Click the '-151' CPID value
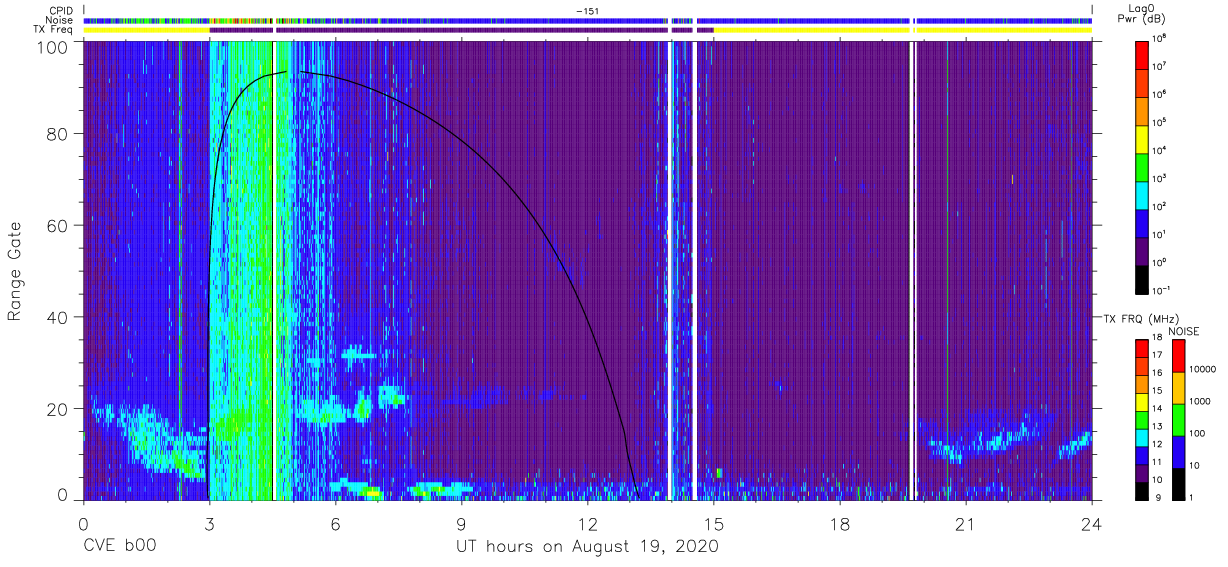The width and height of the screenshot is (1228, 567). pyautogui.click(x=587, y=11)
